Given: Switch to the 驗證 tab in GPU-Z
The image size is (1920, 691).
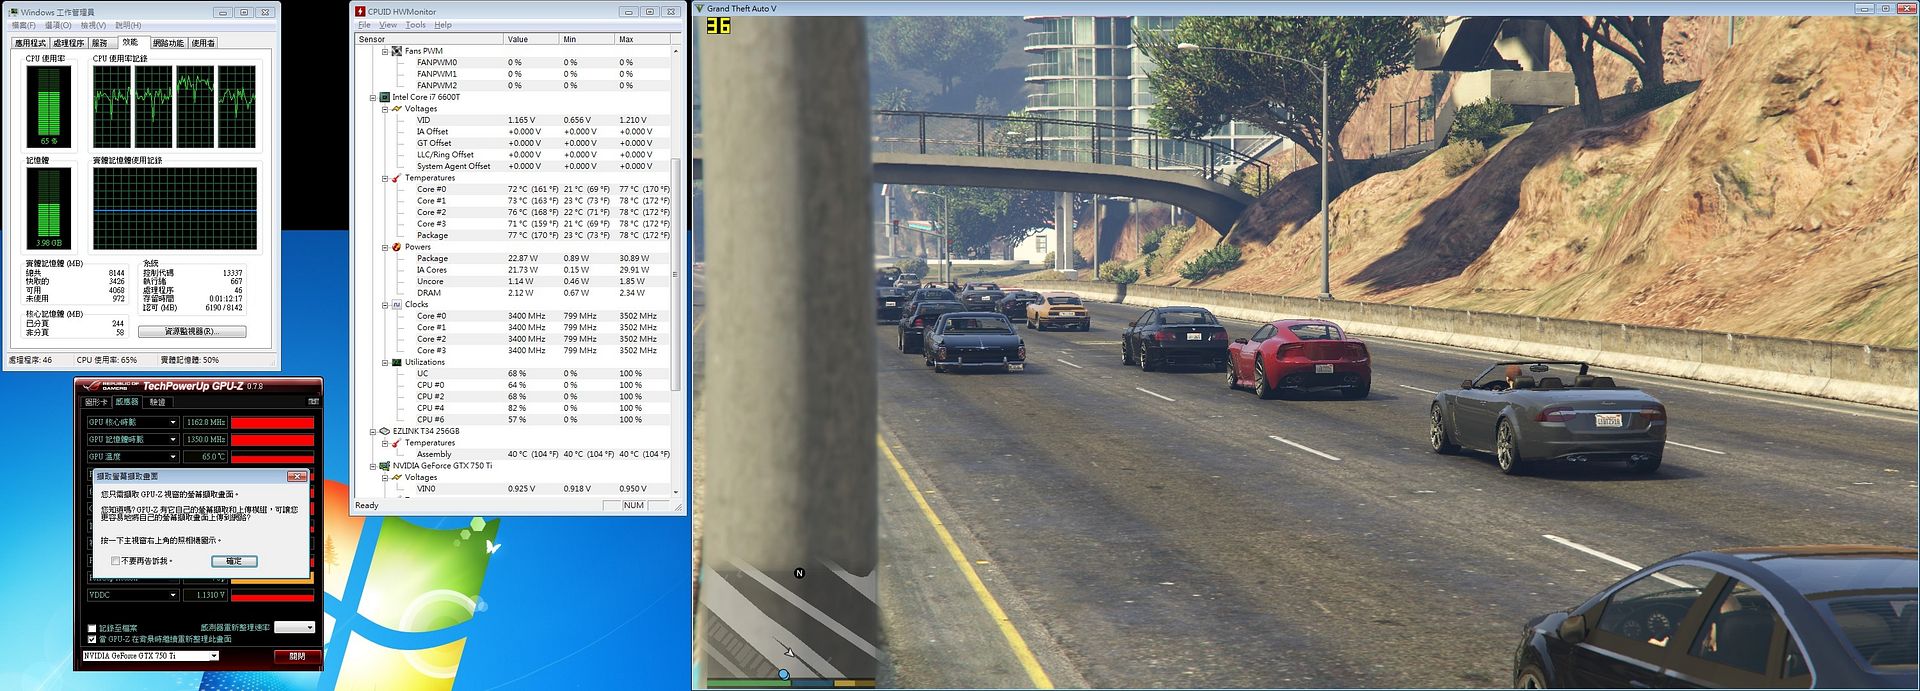Looking at the screenshot, I should [x=157, y=402].
